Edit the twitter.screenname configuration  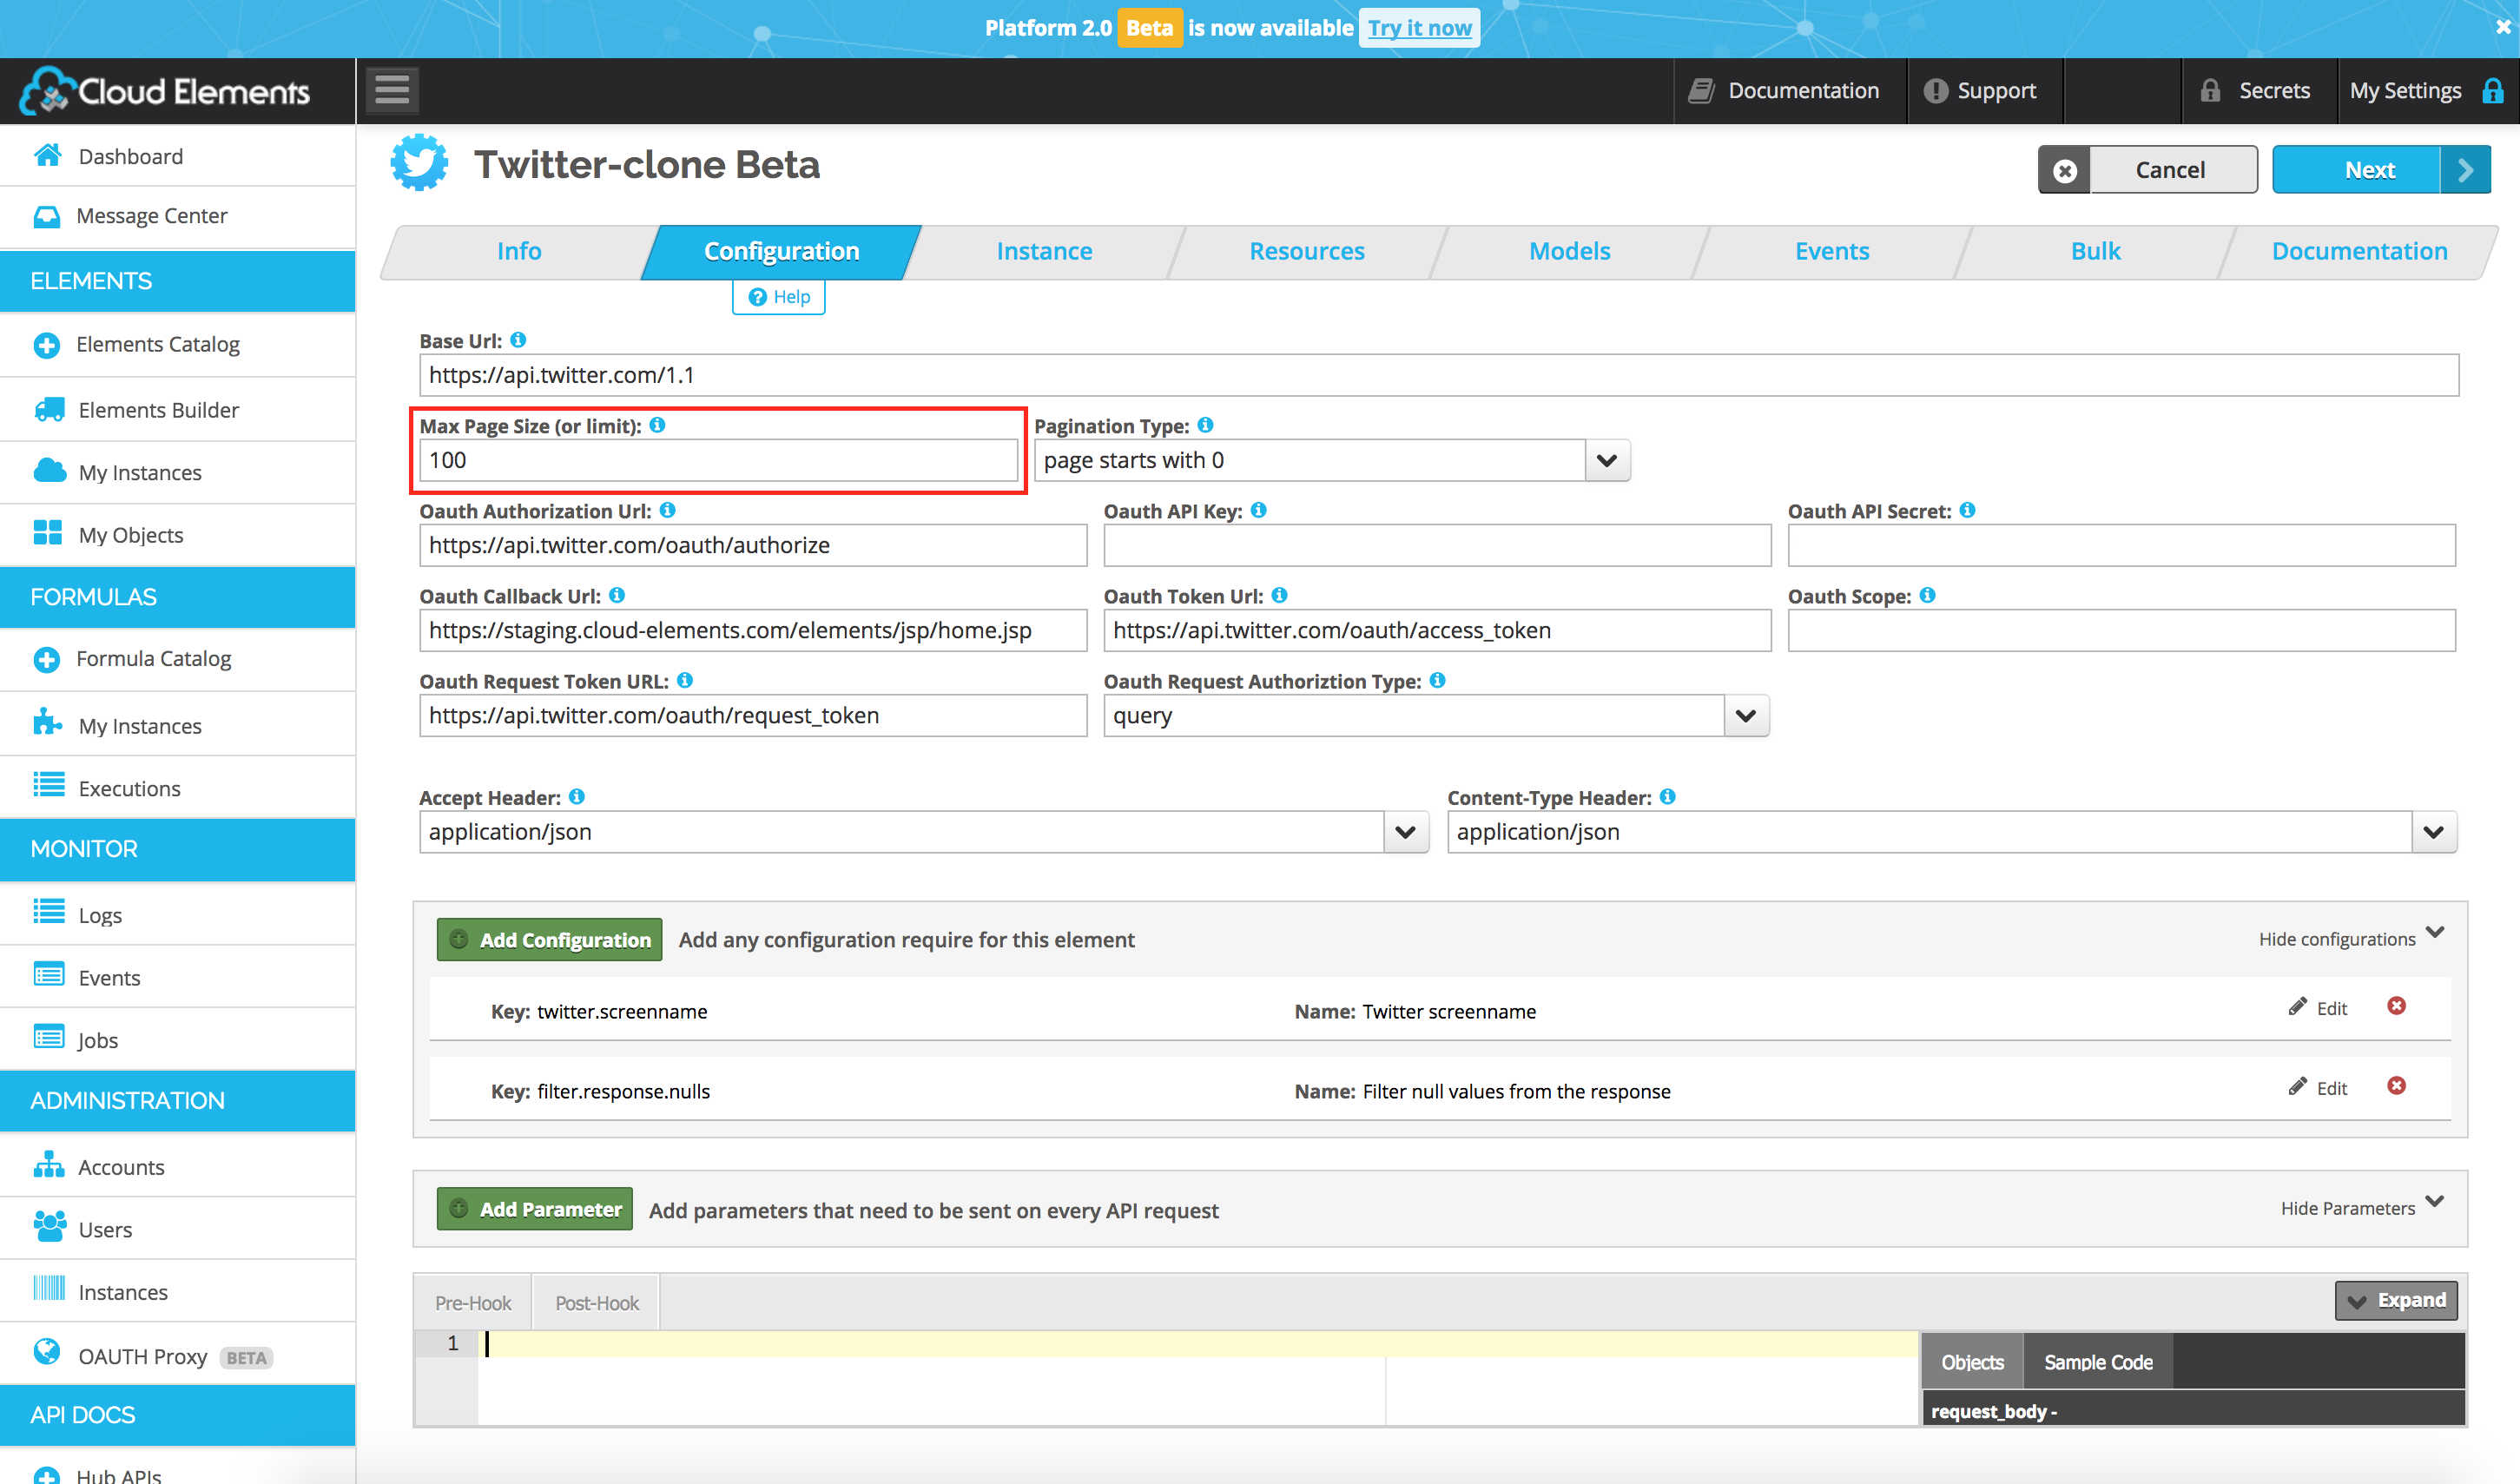2318,1008
